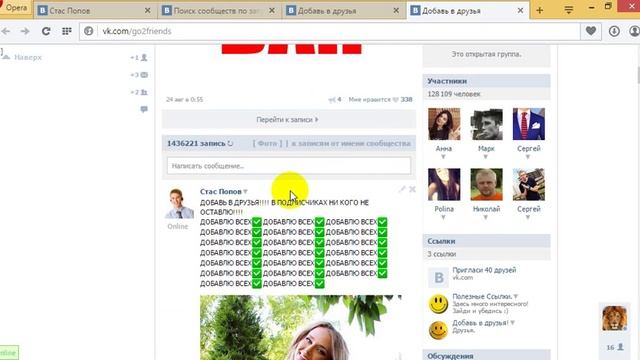Reload the current page
The width and height of the screenshot is (640, 360).
click(x=46, y=31)
